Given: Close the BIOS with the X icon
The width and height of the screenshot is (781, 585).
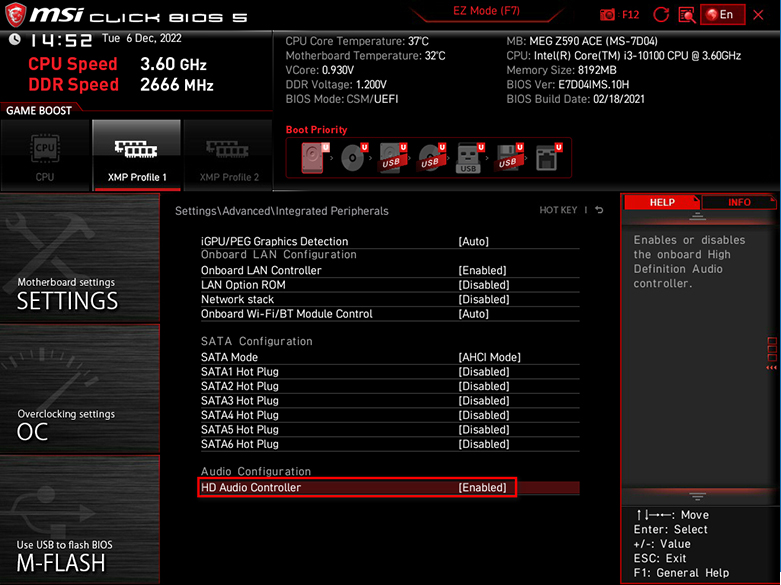Looking at the screenshot, I should click(x=758, y=15).
